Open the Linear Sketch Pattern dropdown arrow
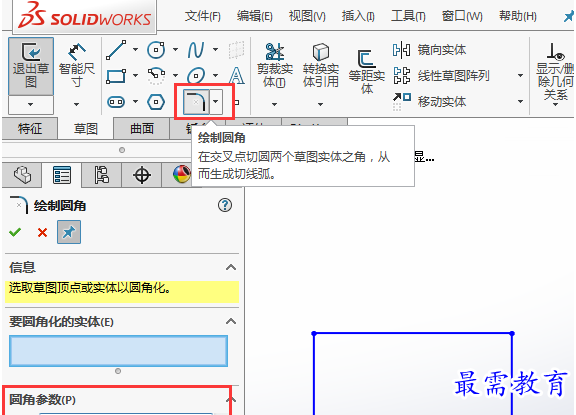 (x=520, y=76)
